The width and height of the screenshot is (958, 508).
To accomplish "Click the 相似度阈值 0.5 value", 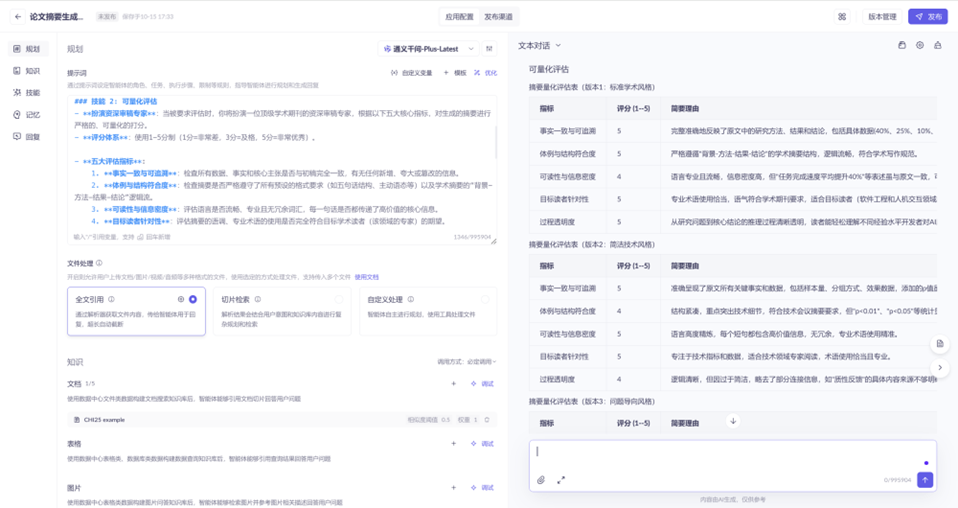I will (x=429, y=420).
